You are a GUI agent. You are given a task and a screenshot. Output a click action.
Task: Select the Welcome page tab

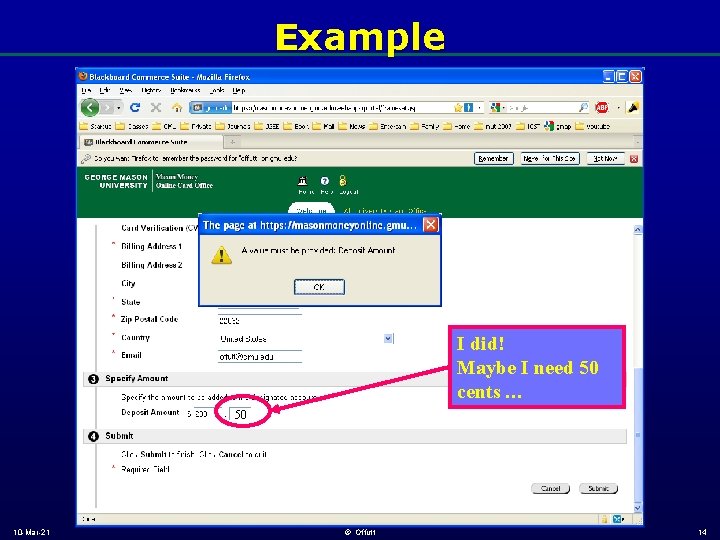point(311,209)
